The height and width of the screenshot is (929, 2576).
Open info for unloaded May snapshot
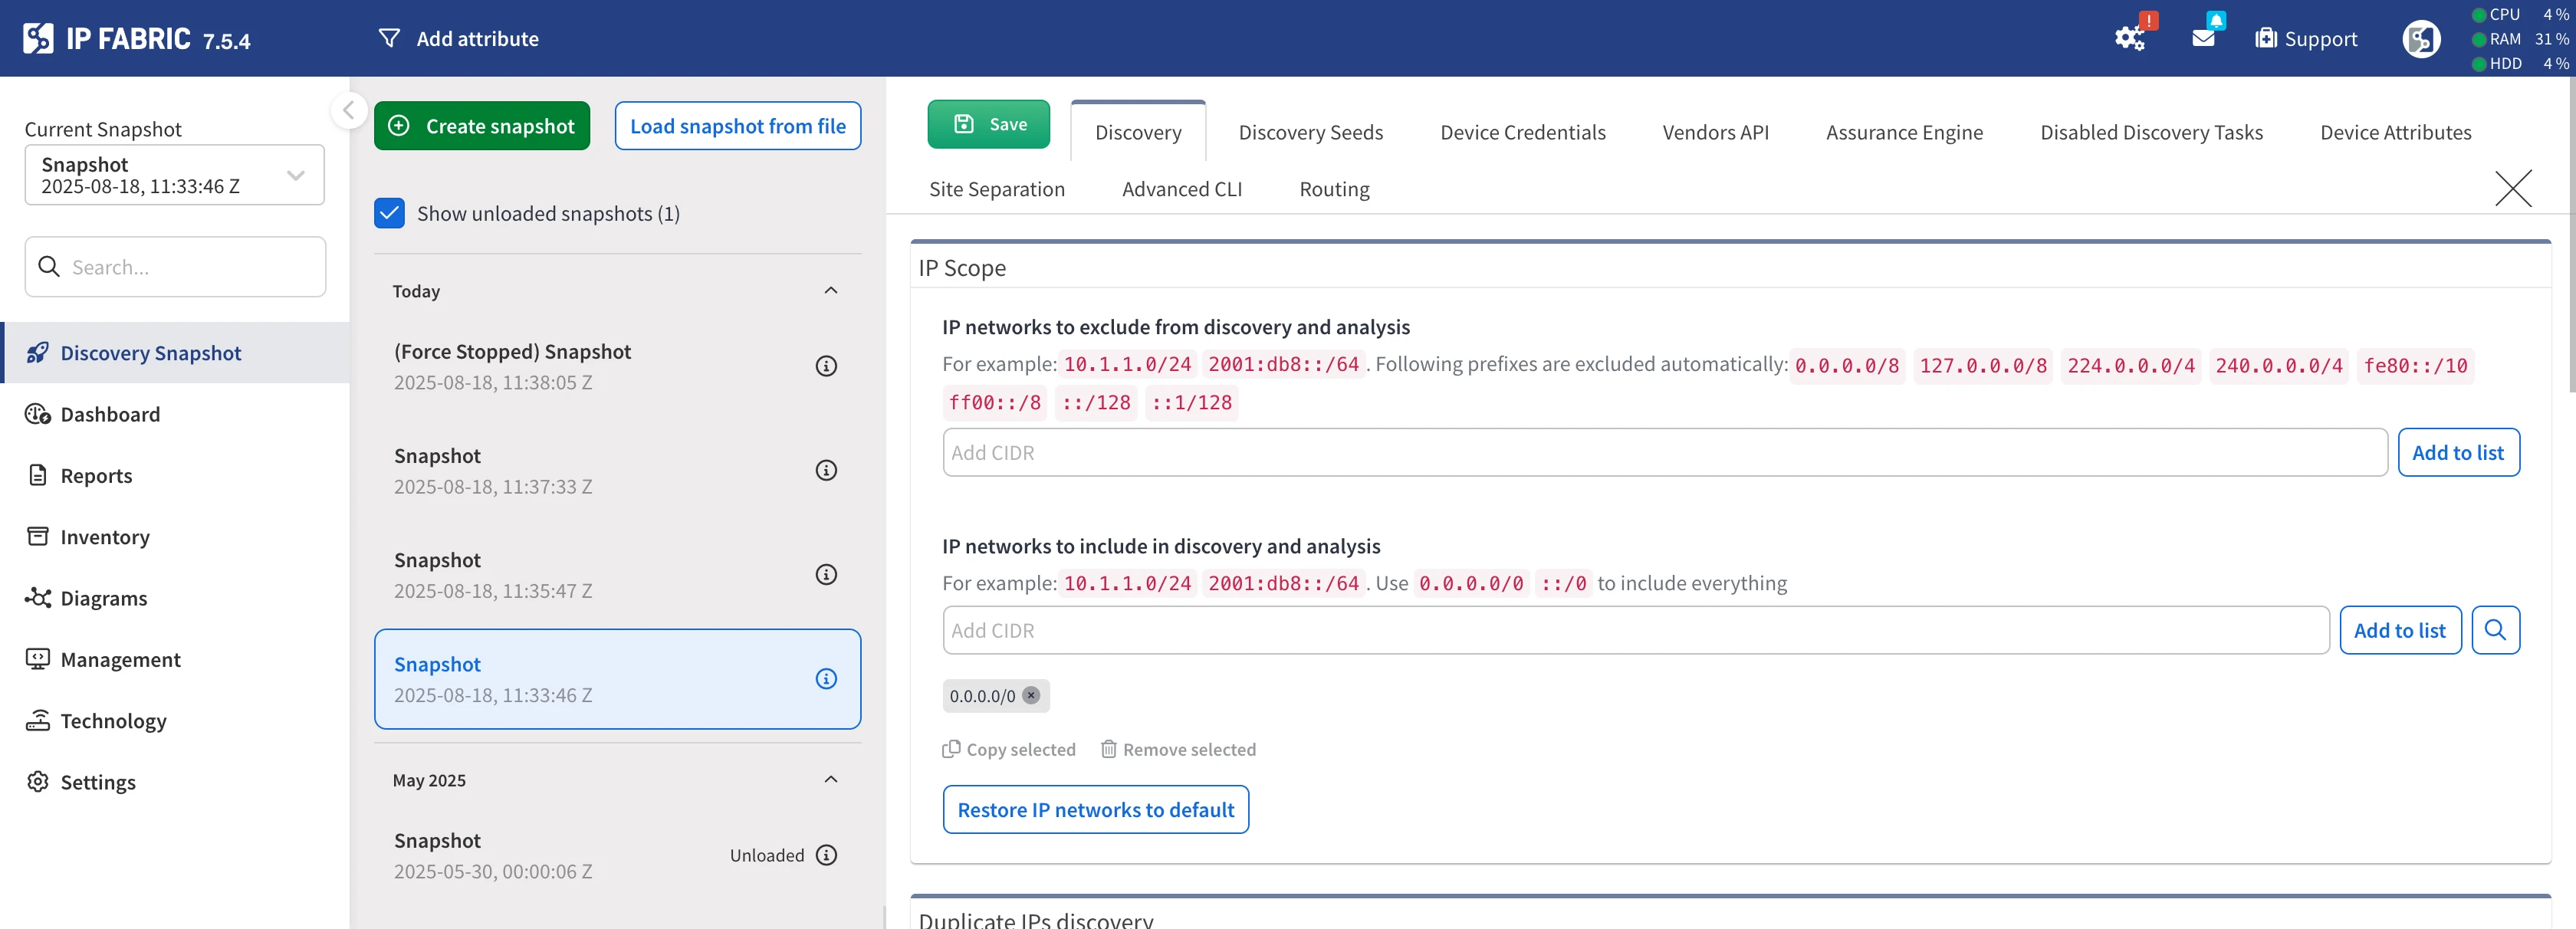pyautogui.click(x=826, y=855)
